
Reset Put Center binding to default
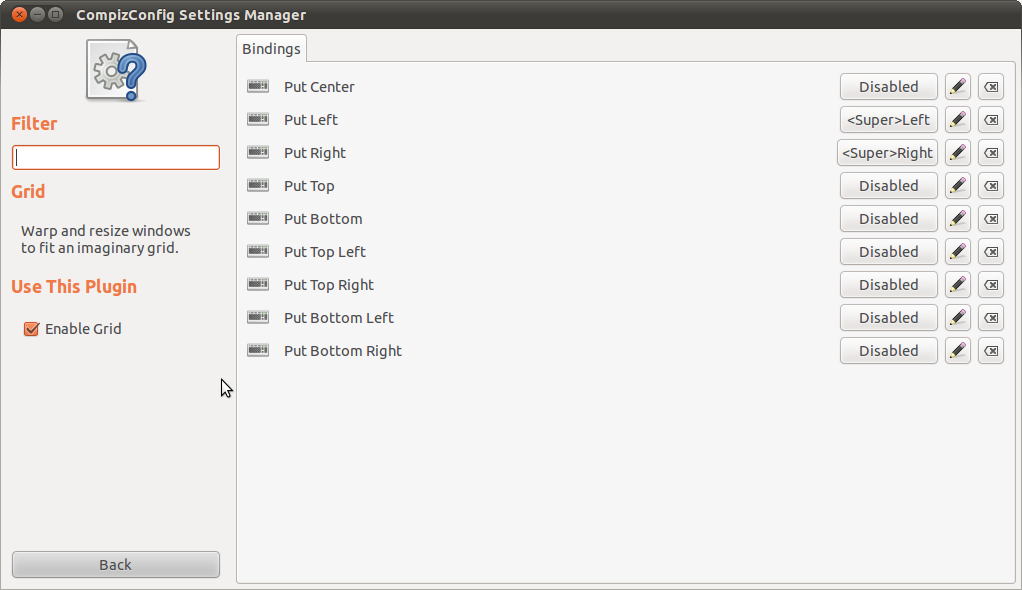coord(991,87)
